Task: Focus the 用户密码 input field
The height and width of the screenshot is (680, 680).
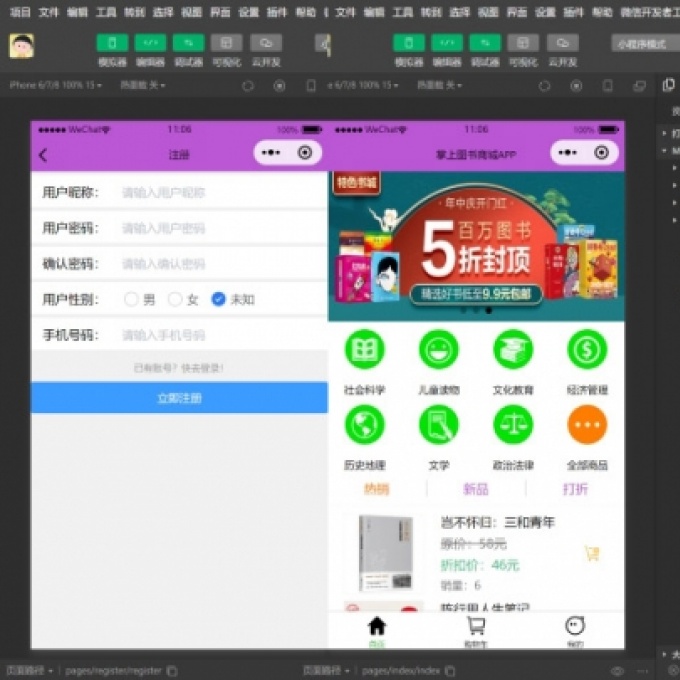Action: pos(221,228)
